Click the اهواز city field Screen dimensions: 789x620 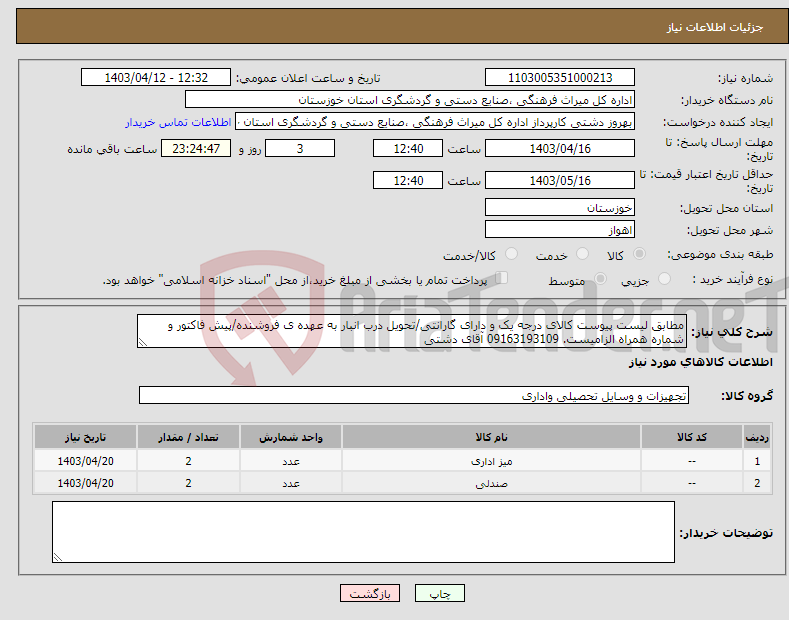pyautogui.click(x=560, y=229)
